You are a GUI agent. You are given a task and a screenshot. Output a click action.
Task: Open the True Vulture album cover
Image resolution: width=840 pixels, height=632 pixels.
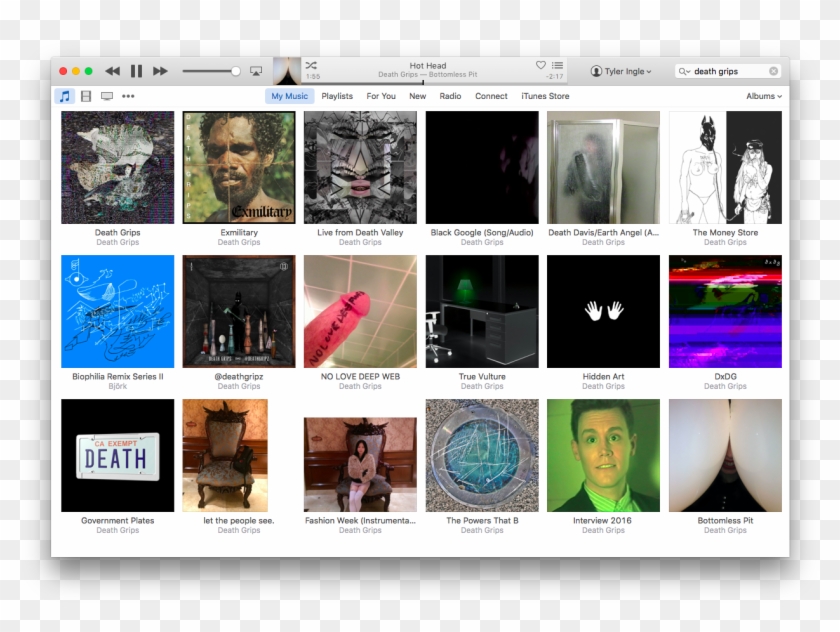482,311
